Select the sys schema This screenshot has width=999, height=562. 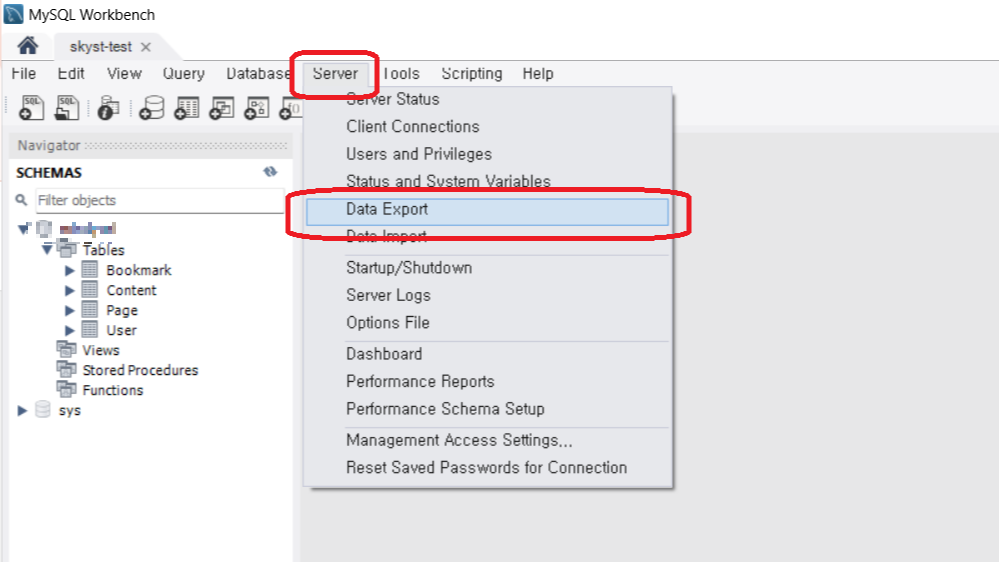coord(69,411)
